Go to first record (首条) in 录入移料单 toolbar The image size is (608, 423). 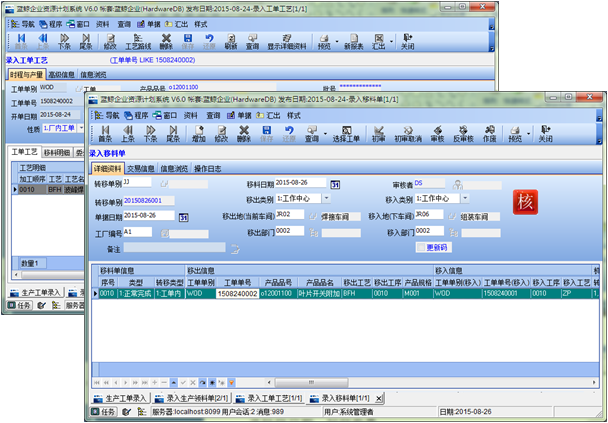coord(105,134)
